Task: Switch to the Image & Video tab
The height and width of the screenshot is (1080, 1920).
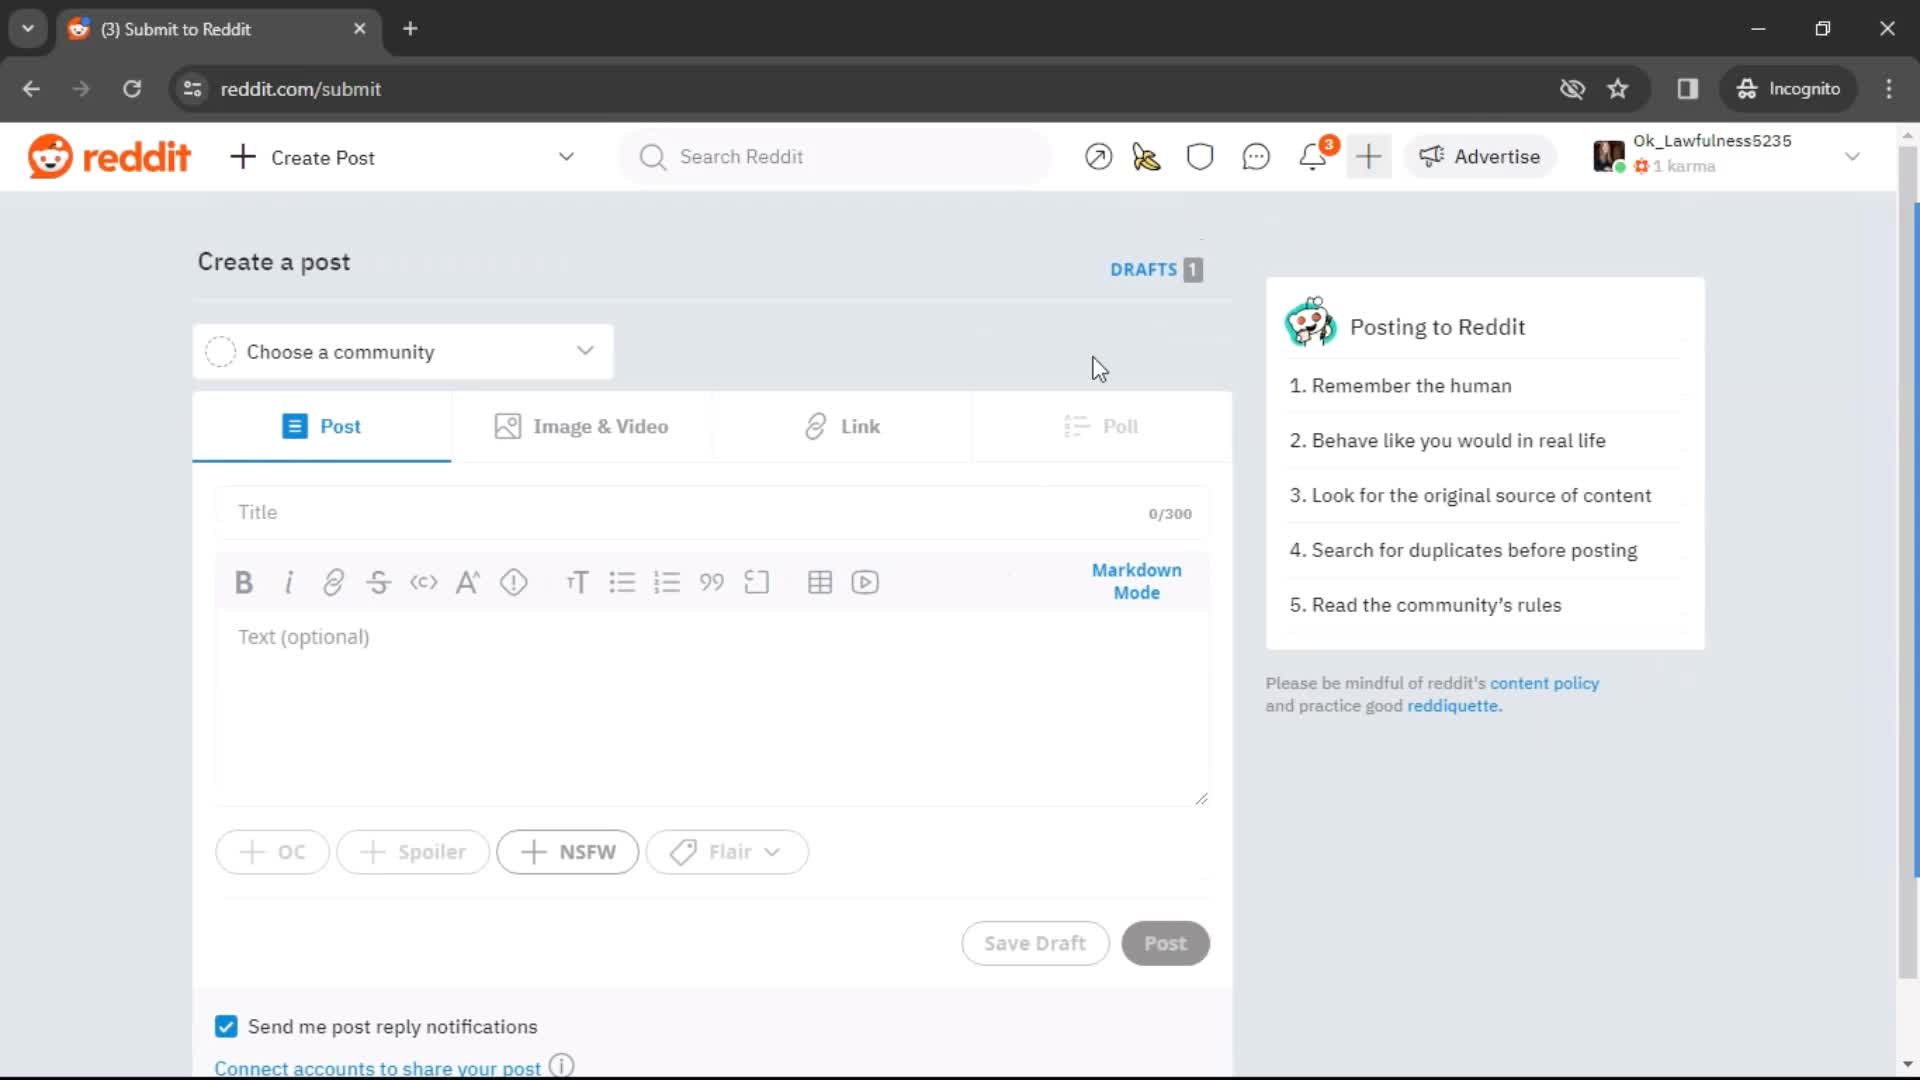Action: [582, 426]
